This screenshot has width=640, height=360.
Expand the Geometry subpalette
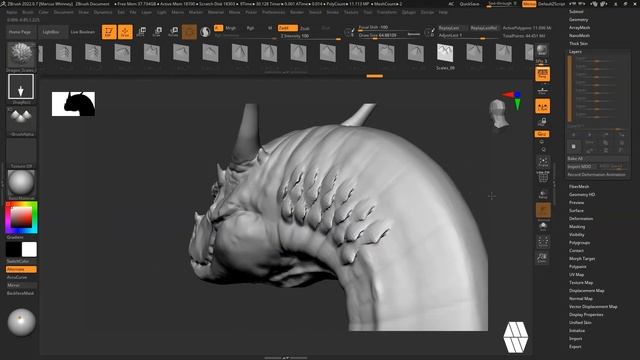tap(578, 20)
